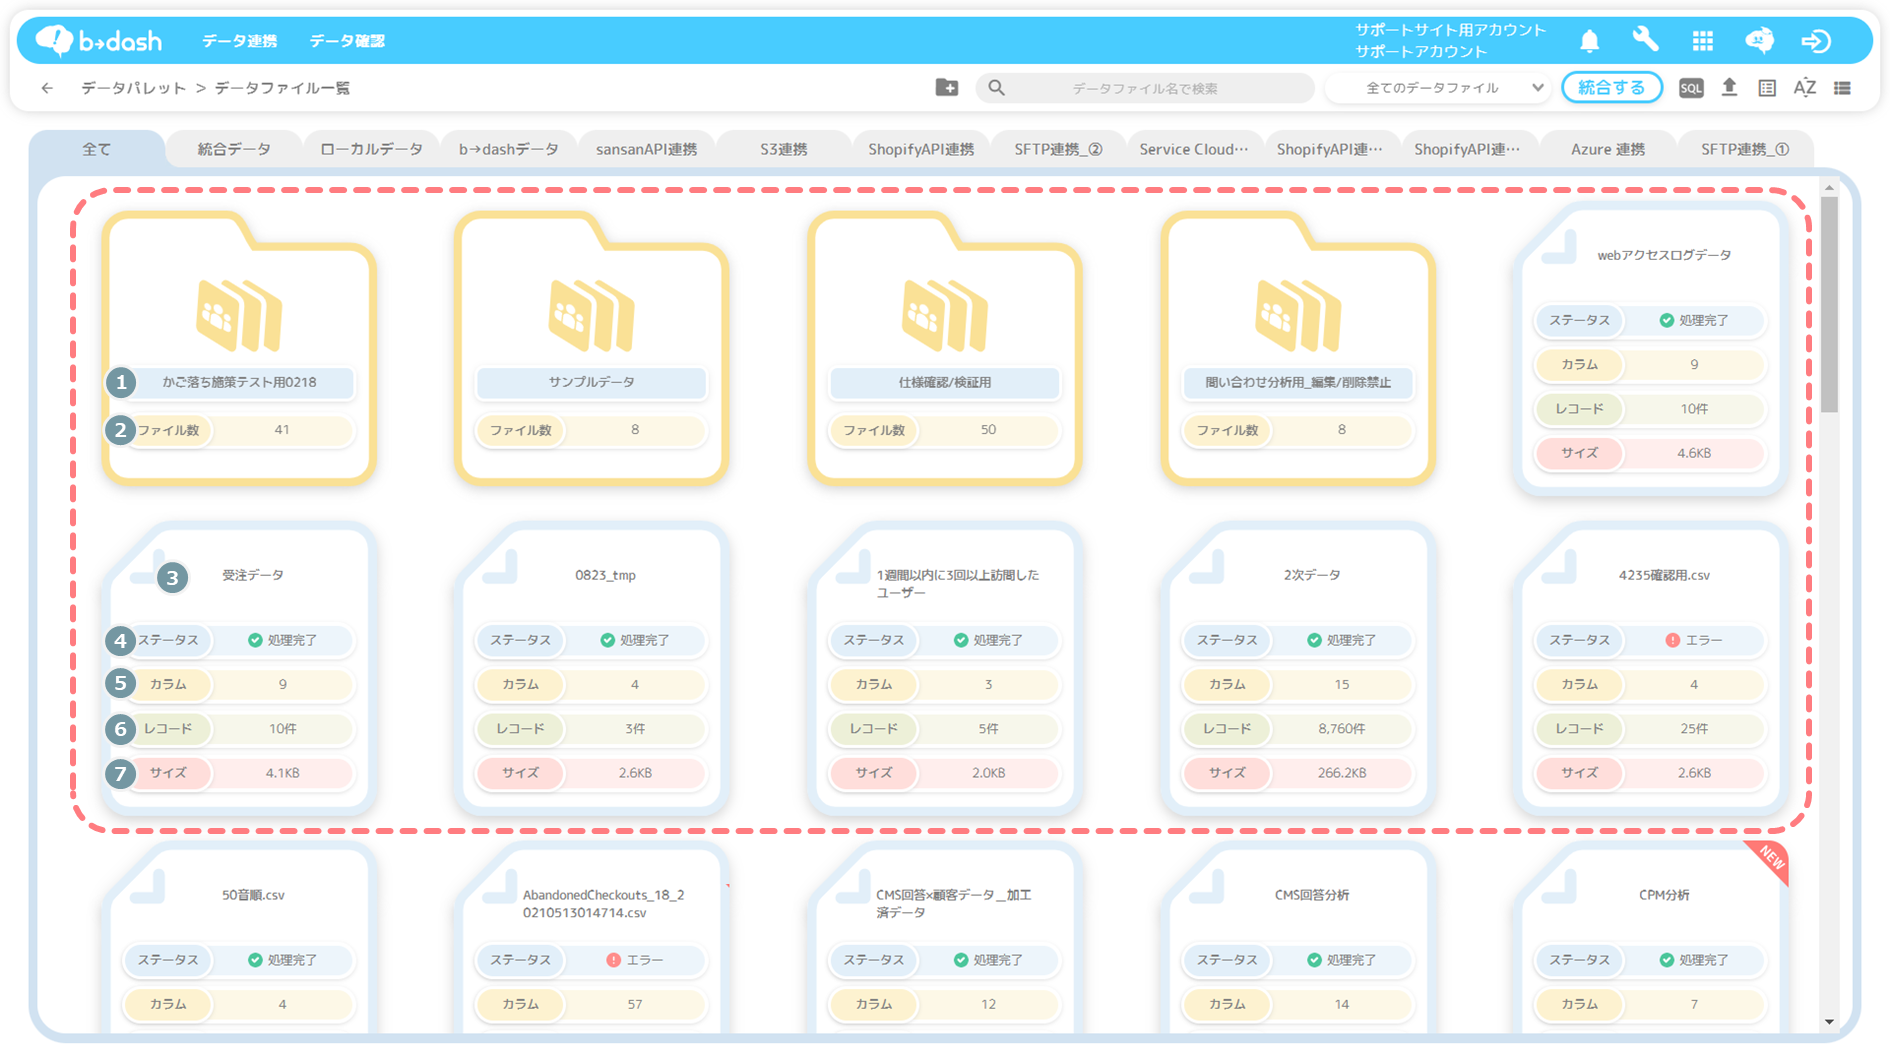Open settings via the wrench icon
This screenshot has width=1890, height=1063.
coord(1645,40)
